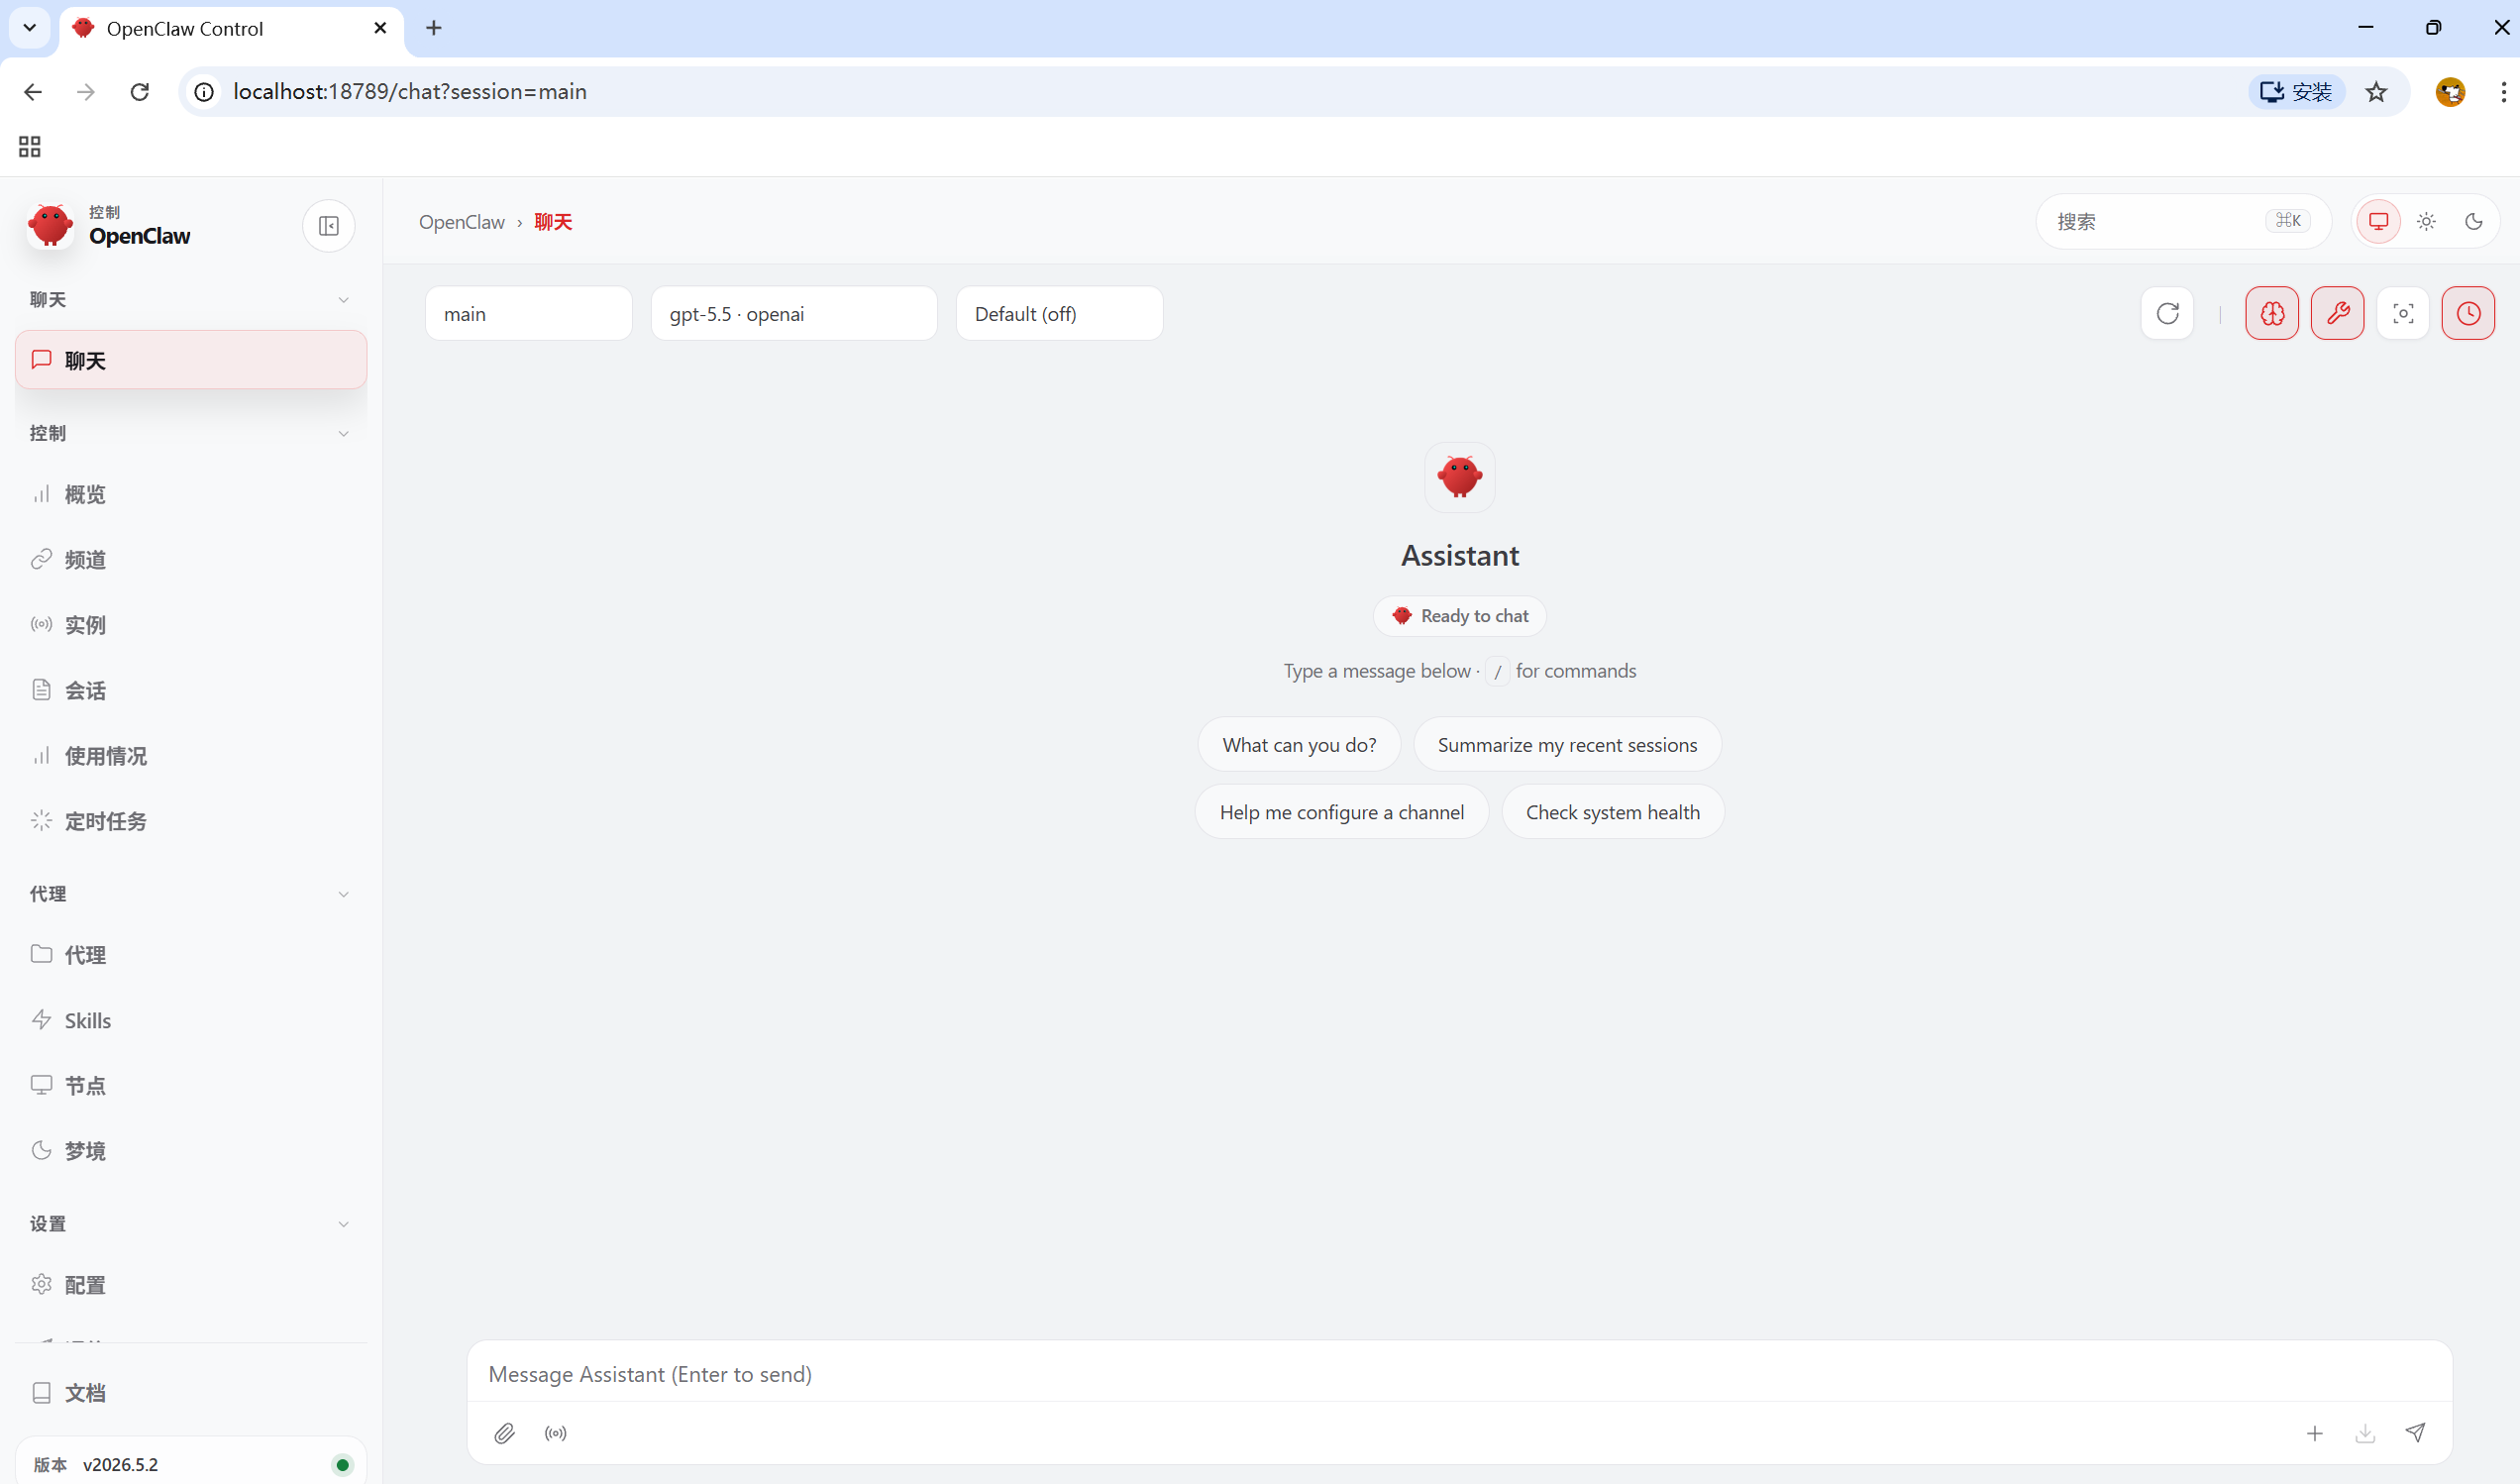Click the 'Ready to chat' status badge
This screenshot has height=1484, width=2520.
click(x=1460, y=616)
